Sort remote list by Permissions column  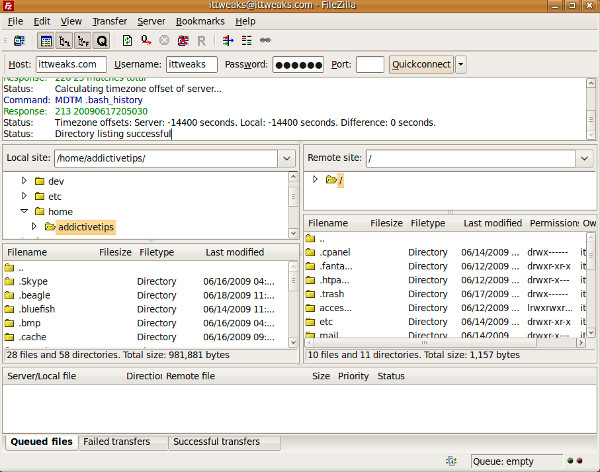[554, 223]
